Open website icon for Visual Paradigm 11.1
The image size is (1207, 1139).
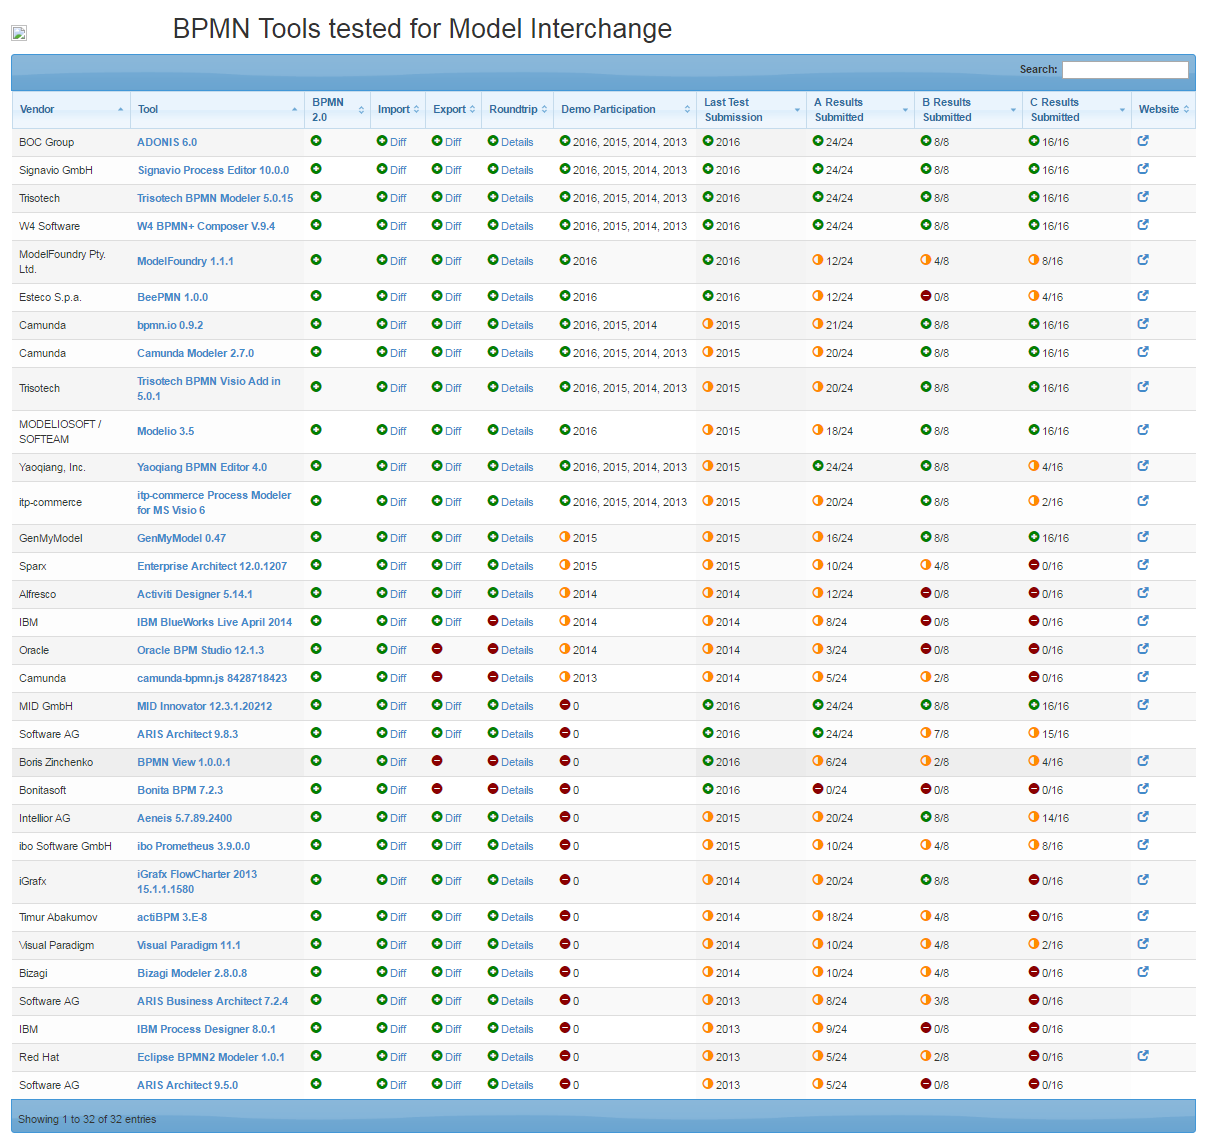point(1143,944)
